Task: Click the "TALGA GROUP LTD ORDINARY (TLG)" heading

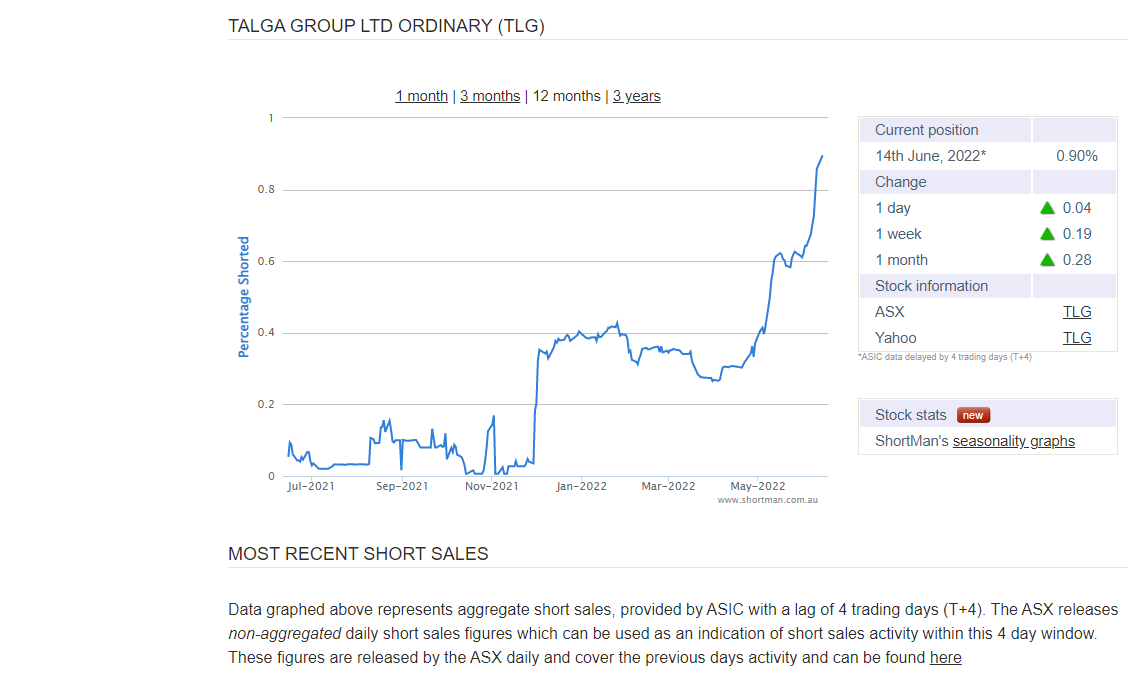Action: [386, 26]
